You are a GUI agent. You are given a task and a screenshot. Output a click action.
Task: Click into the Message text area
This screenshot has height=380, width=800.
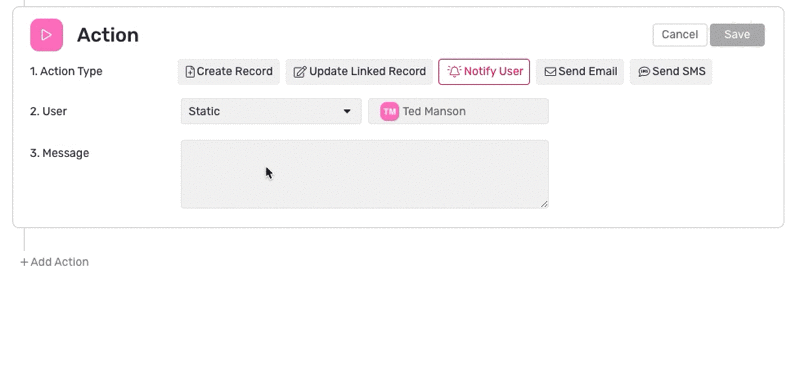point(365,174)
